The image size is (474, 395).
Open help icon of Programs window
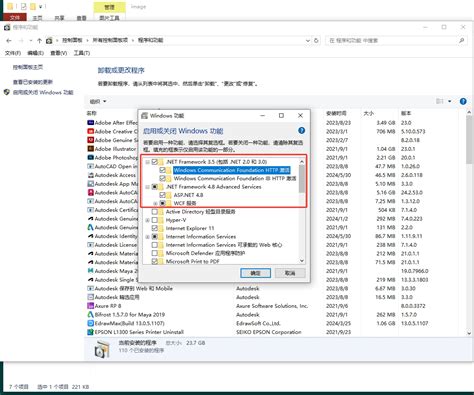[x=463, y=101]
